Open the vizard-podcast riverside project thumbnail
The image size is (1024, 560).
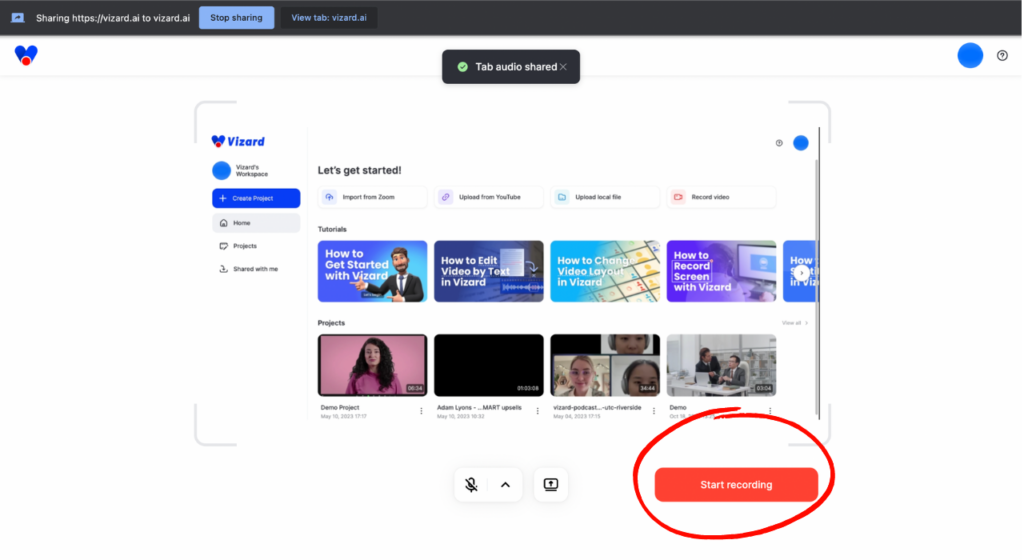605,366
